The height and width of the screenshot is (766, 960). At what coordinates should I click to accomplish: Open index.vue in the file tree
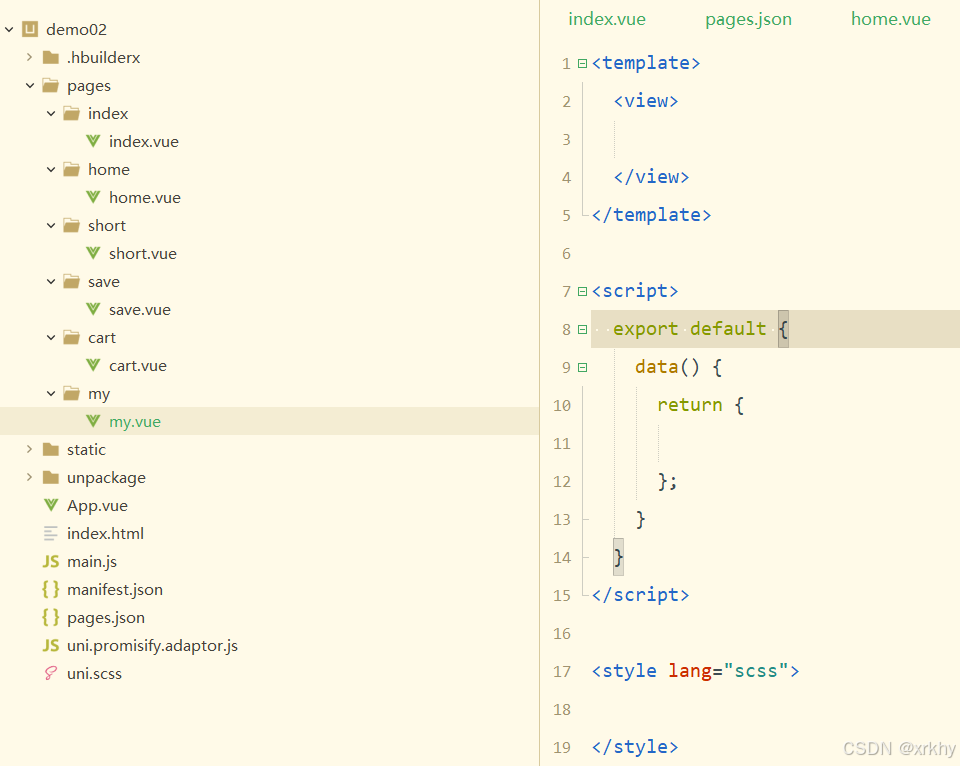point(144,141)
